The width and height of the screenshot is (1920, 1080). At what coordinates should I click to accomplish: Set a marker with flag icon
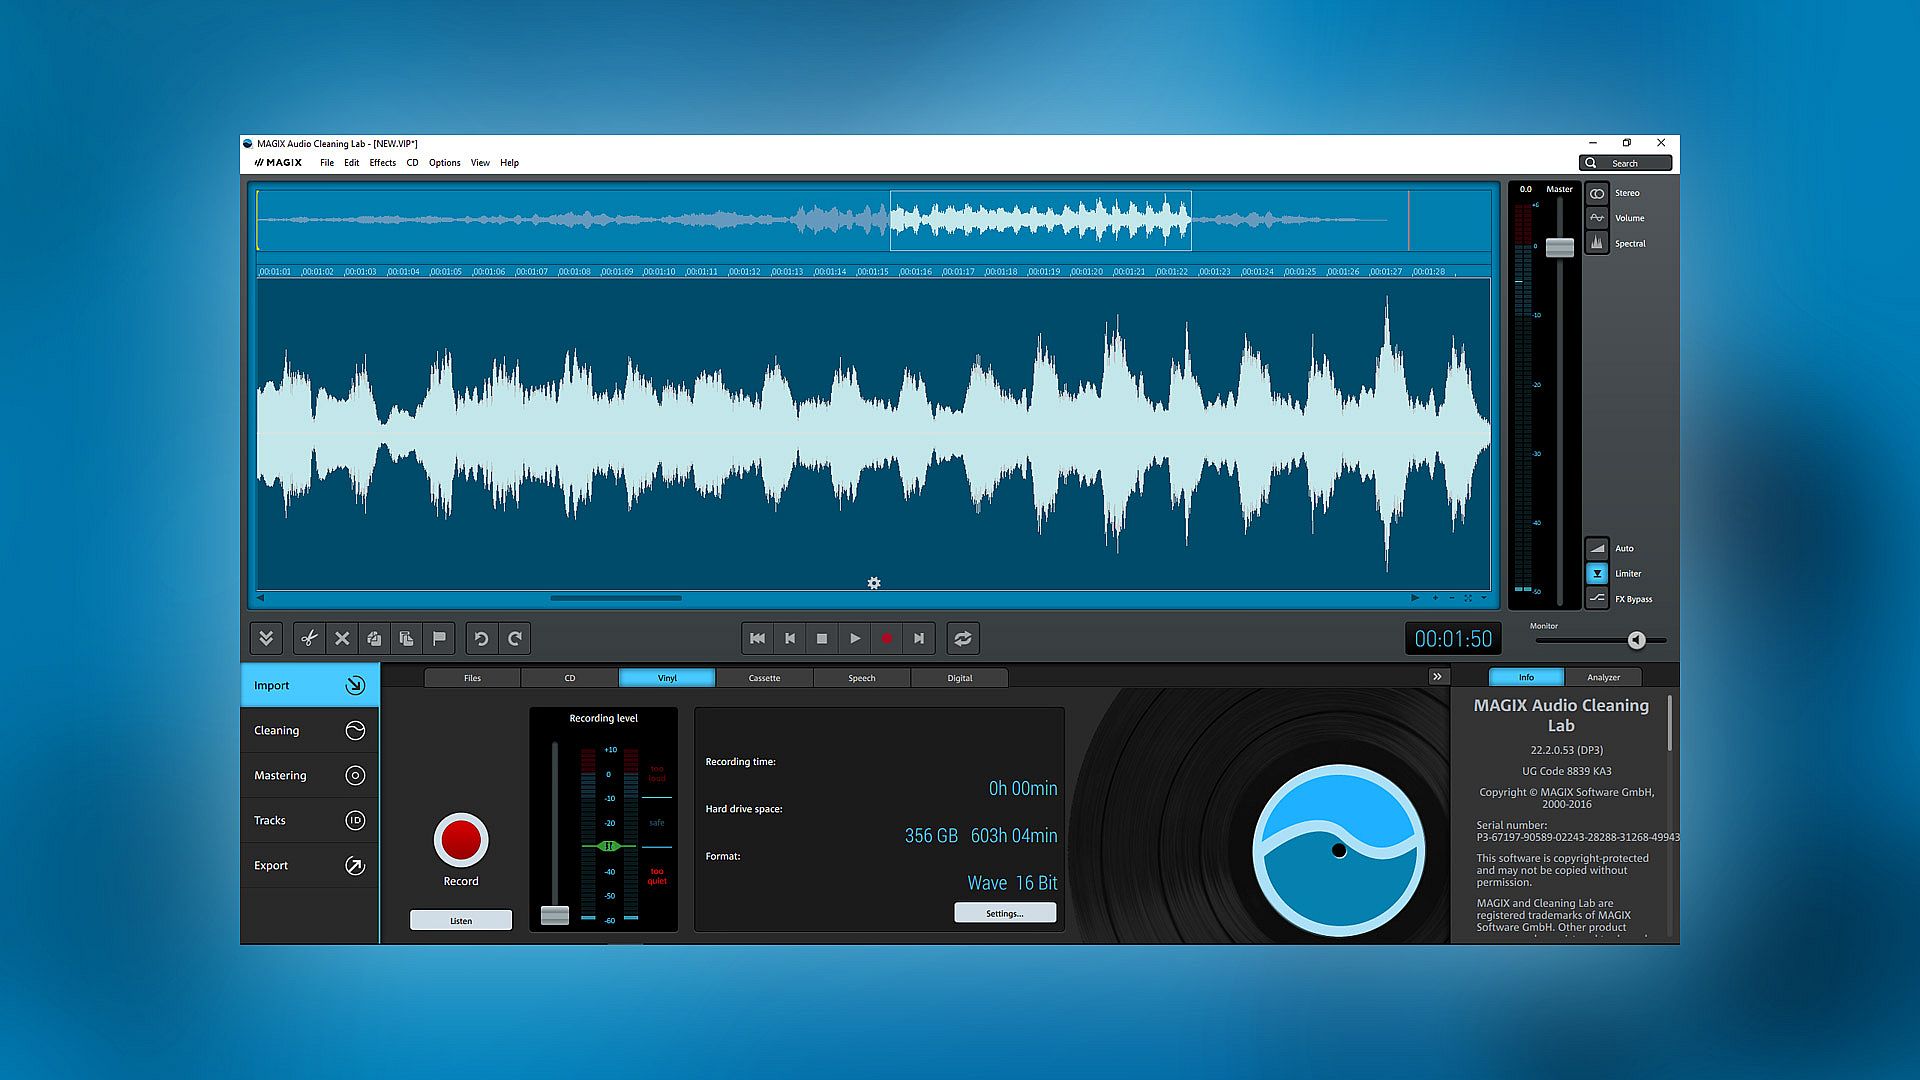click(x=439, y=638)
